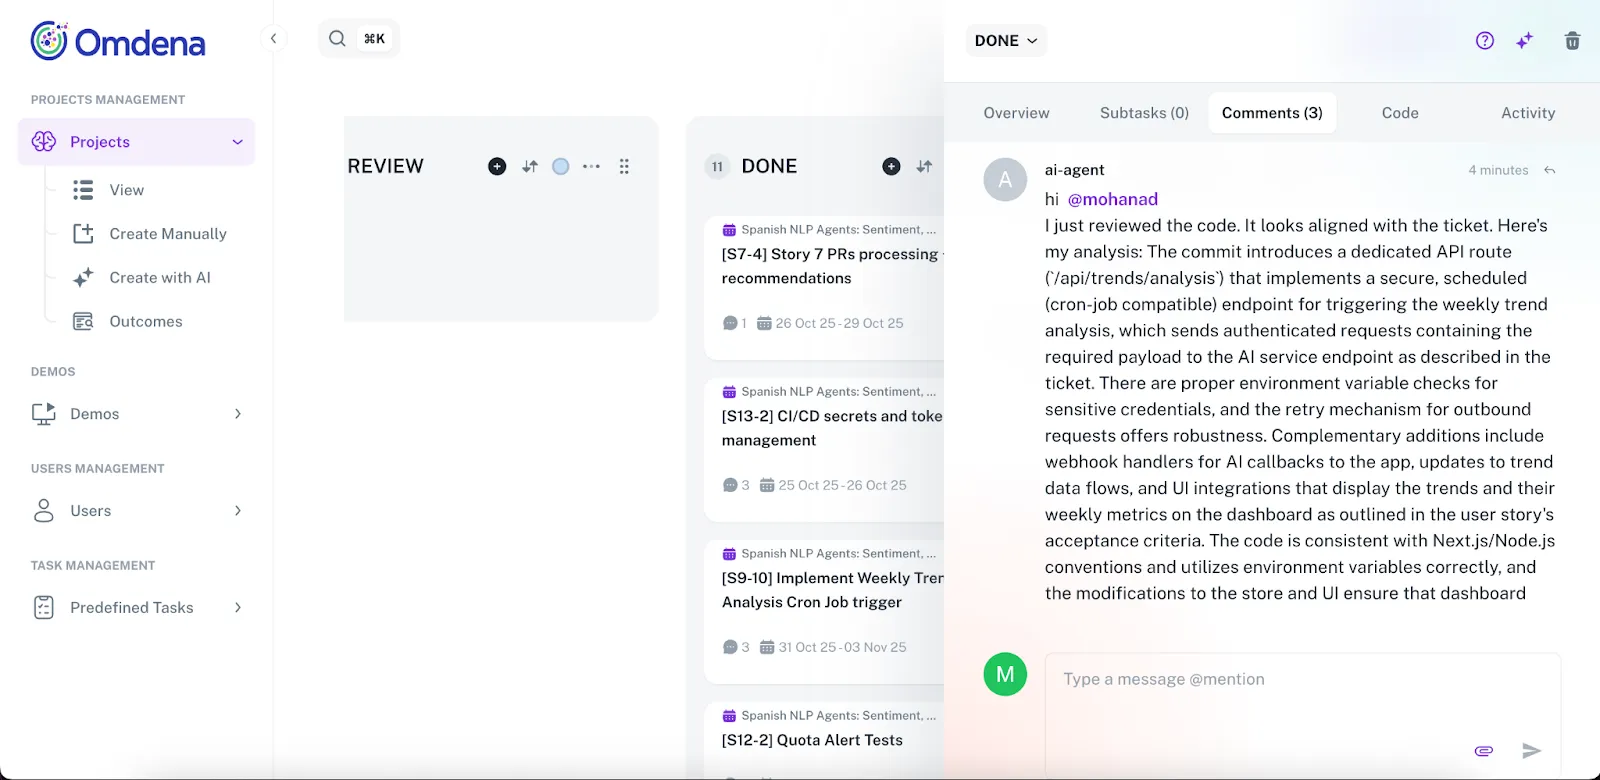Click the trash delete icon
The image size is (1600, 780).
1572,41
